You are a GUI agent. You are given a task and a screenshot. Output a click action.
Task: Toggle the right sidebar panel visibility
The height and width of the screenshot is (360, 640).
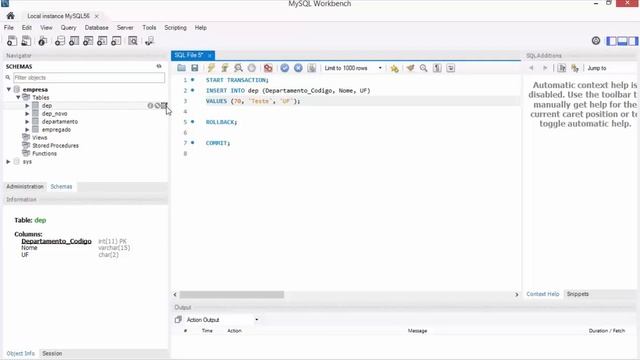pyautogui.click(x=633, y=41)
